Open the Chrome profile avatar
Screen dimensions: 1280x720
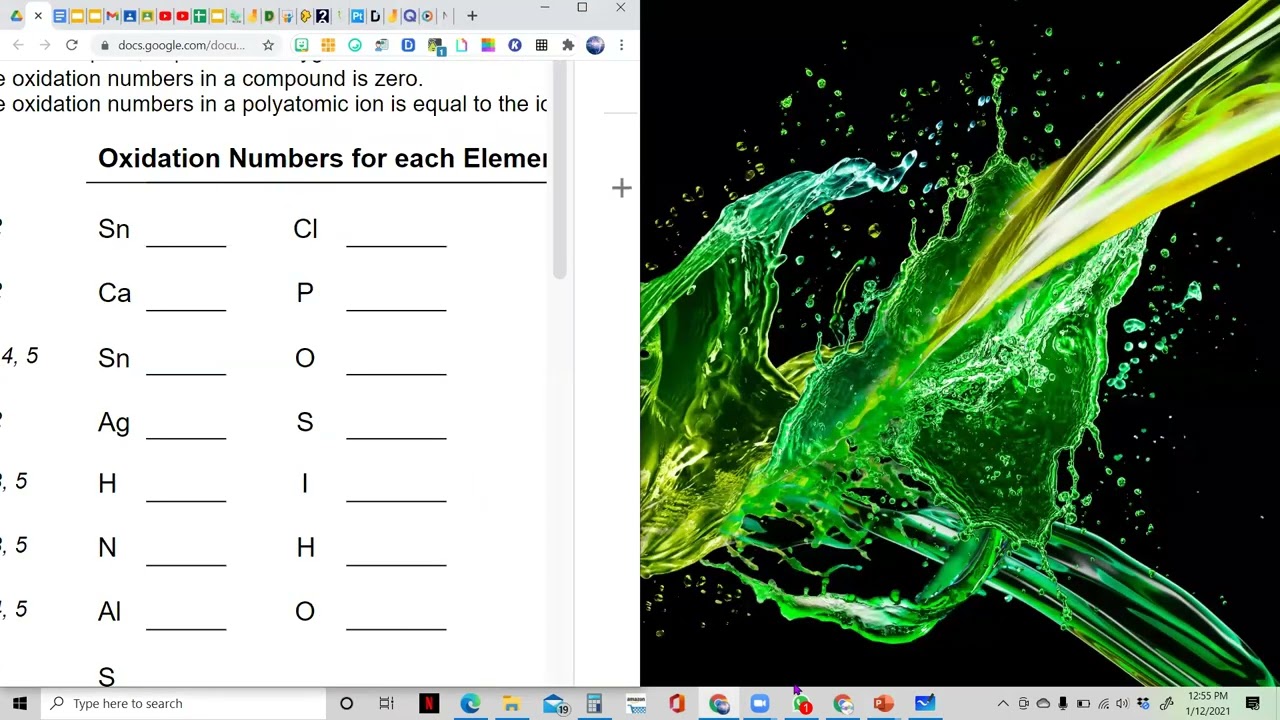[595, 45]
